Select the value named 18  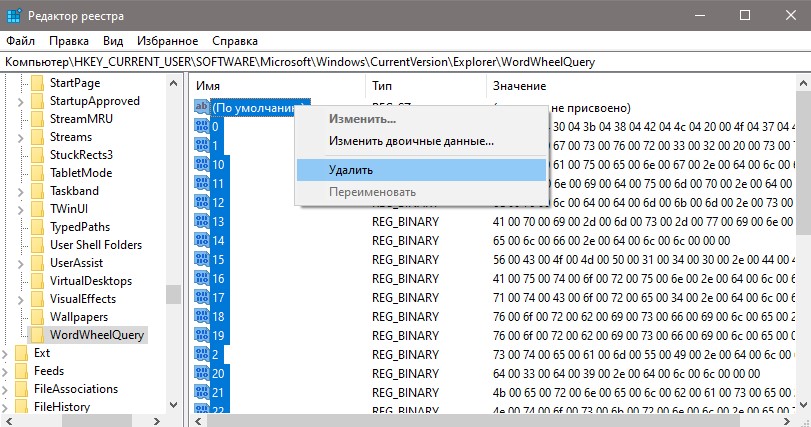point(218,317)
